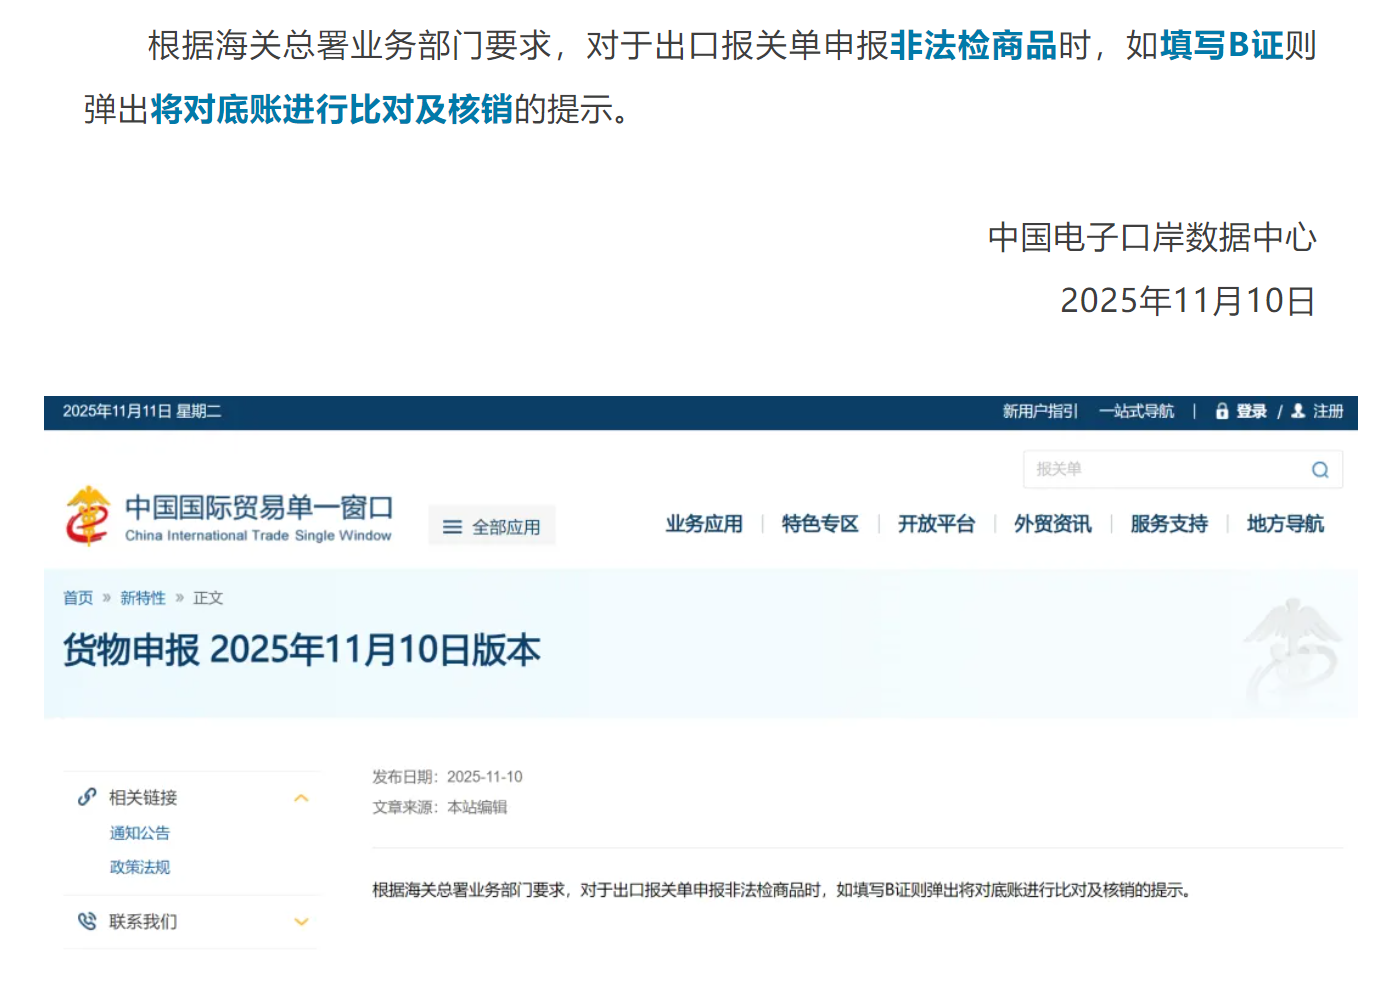Image resolution: width=1396 pixels, height=985 pixels.
Task: Click the 首页 breadcrumb link
Action: point(77,597)
